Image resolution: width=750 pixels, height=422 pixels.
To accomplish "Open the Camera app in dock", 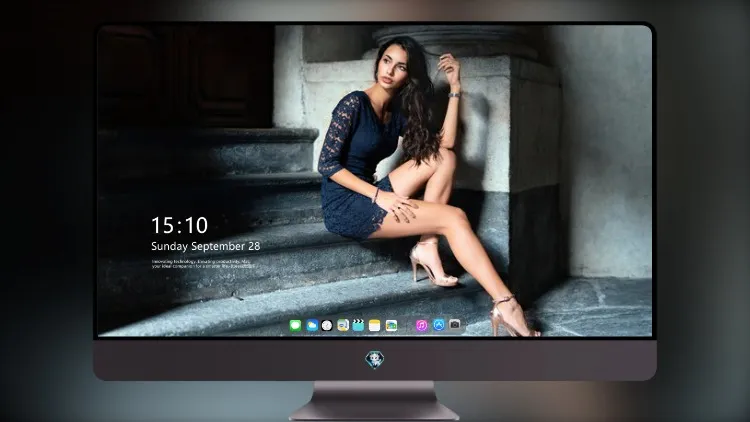I will coord(455,325).
